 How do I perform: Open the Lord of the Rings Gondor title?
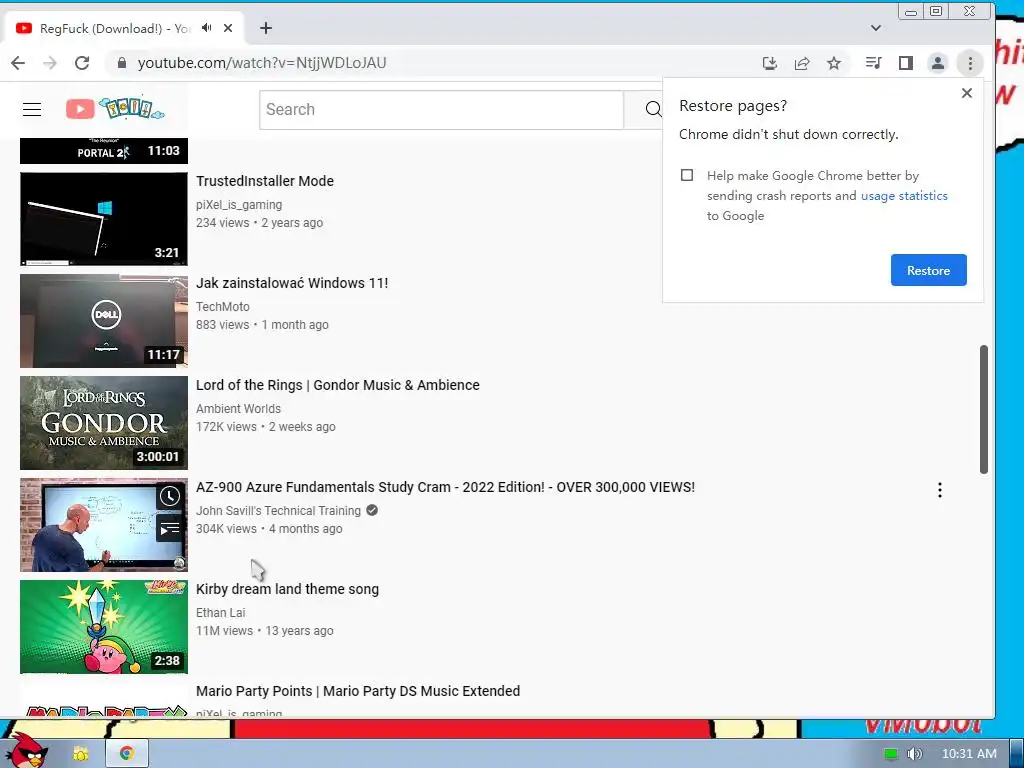(338, 385)
